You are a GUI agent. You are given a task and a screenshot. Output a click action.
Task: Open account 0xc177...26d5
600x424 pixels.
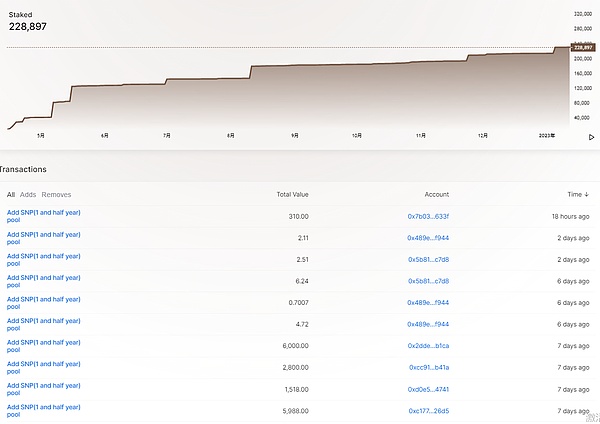[428, 410]
